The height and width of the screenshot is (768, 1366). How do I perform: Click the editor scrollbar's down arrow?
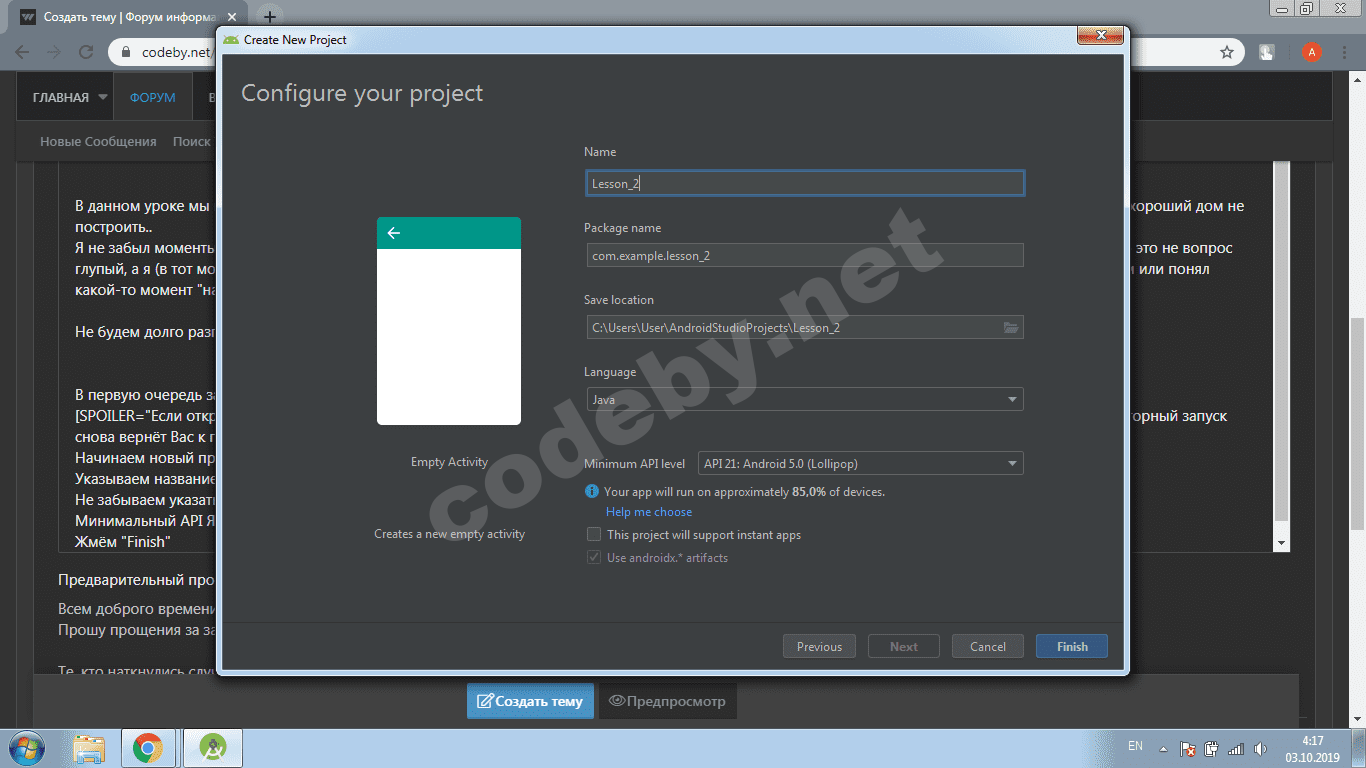(x=1280, y=543)
